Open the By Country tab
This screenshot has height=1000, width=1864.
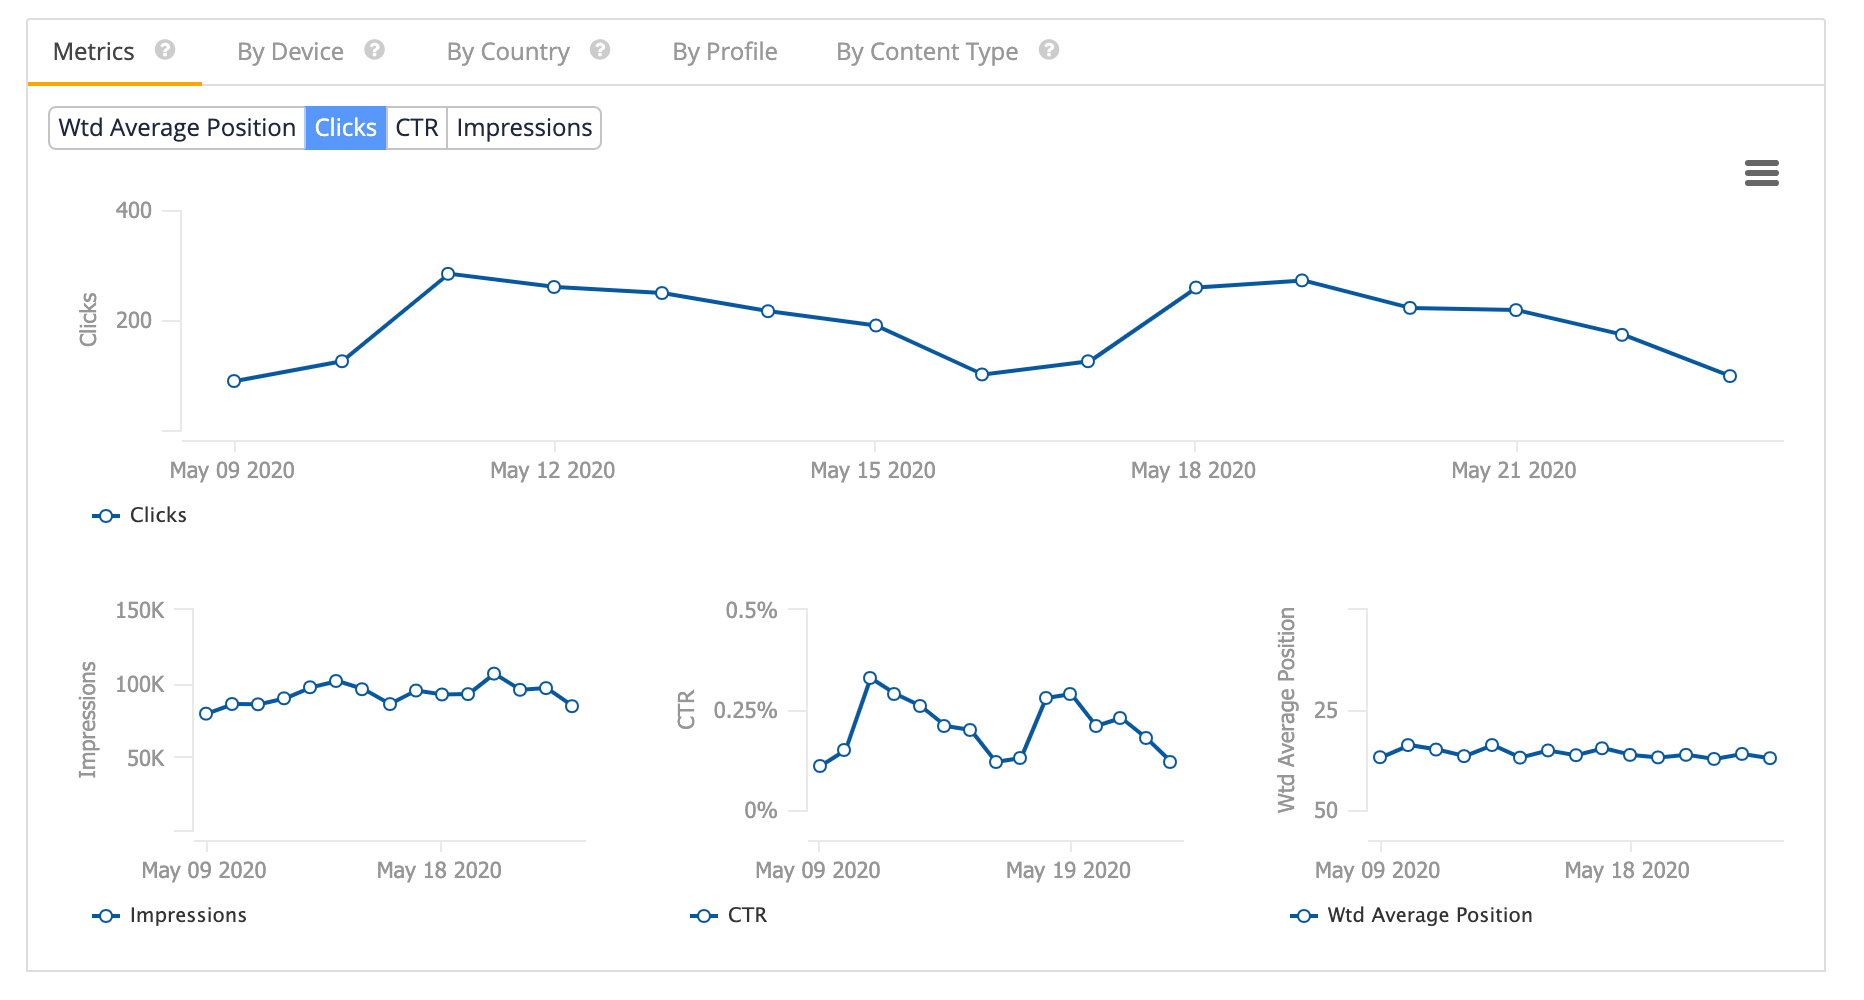[508, 51]
